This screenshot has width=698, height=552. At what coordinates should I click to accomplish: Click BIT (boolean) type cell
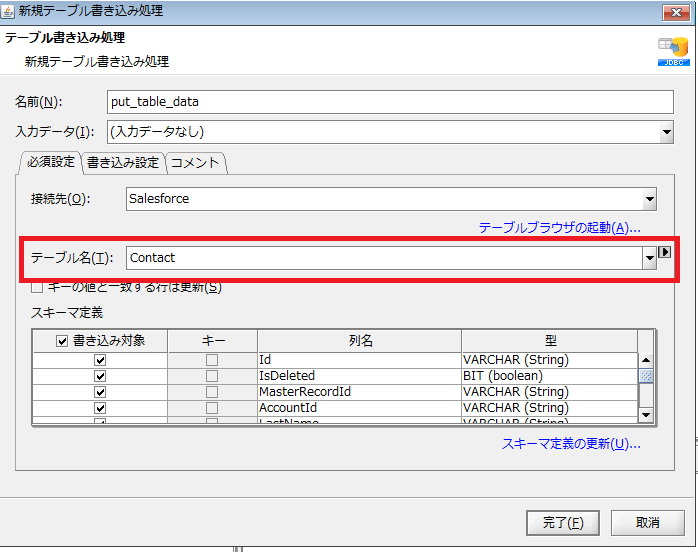coord(550,376)
